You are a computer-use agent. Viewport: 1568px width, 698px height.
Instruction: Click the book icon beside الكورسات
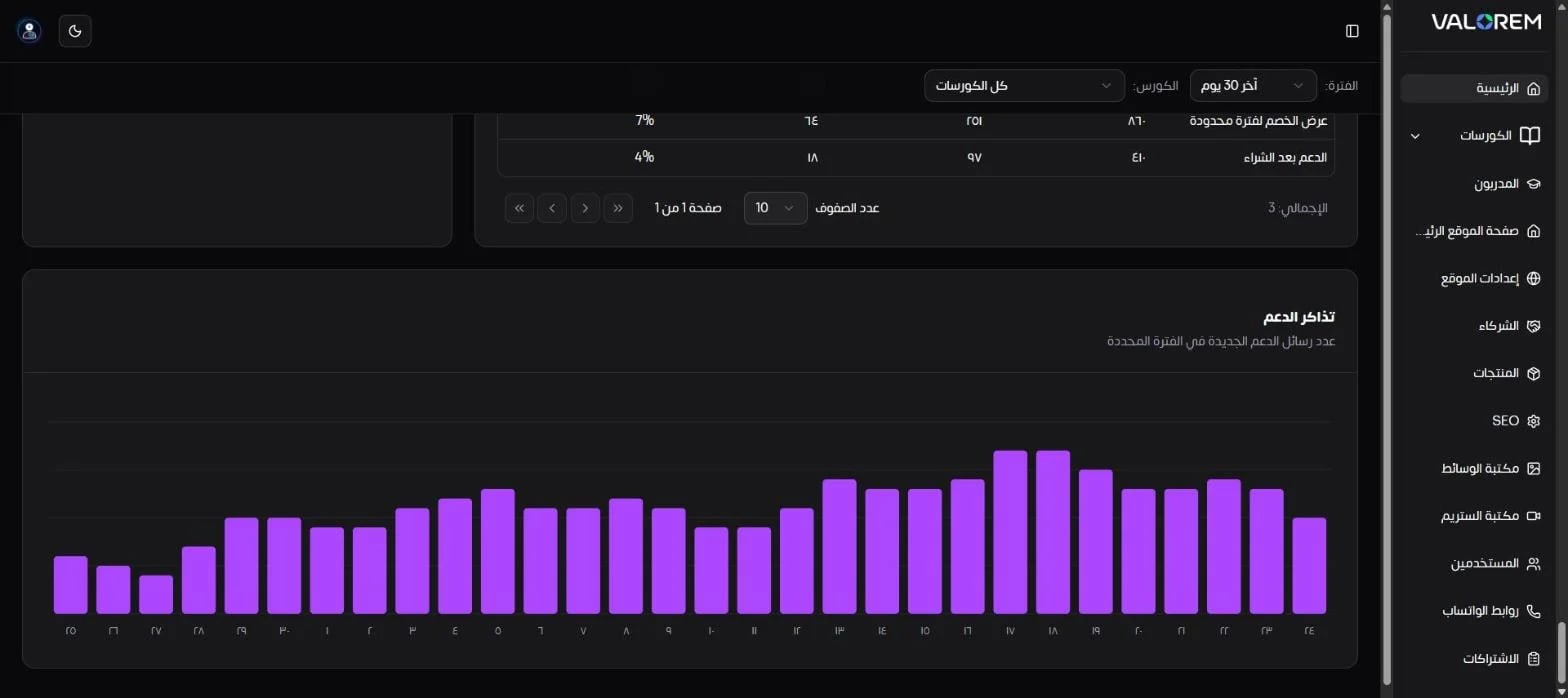click(1529, 136)
